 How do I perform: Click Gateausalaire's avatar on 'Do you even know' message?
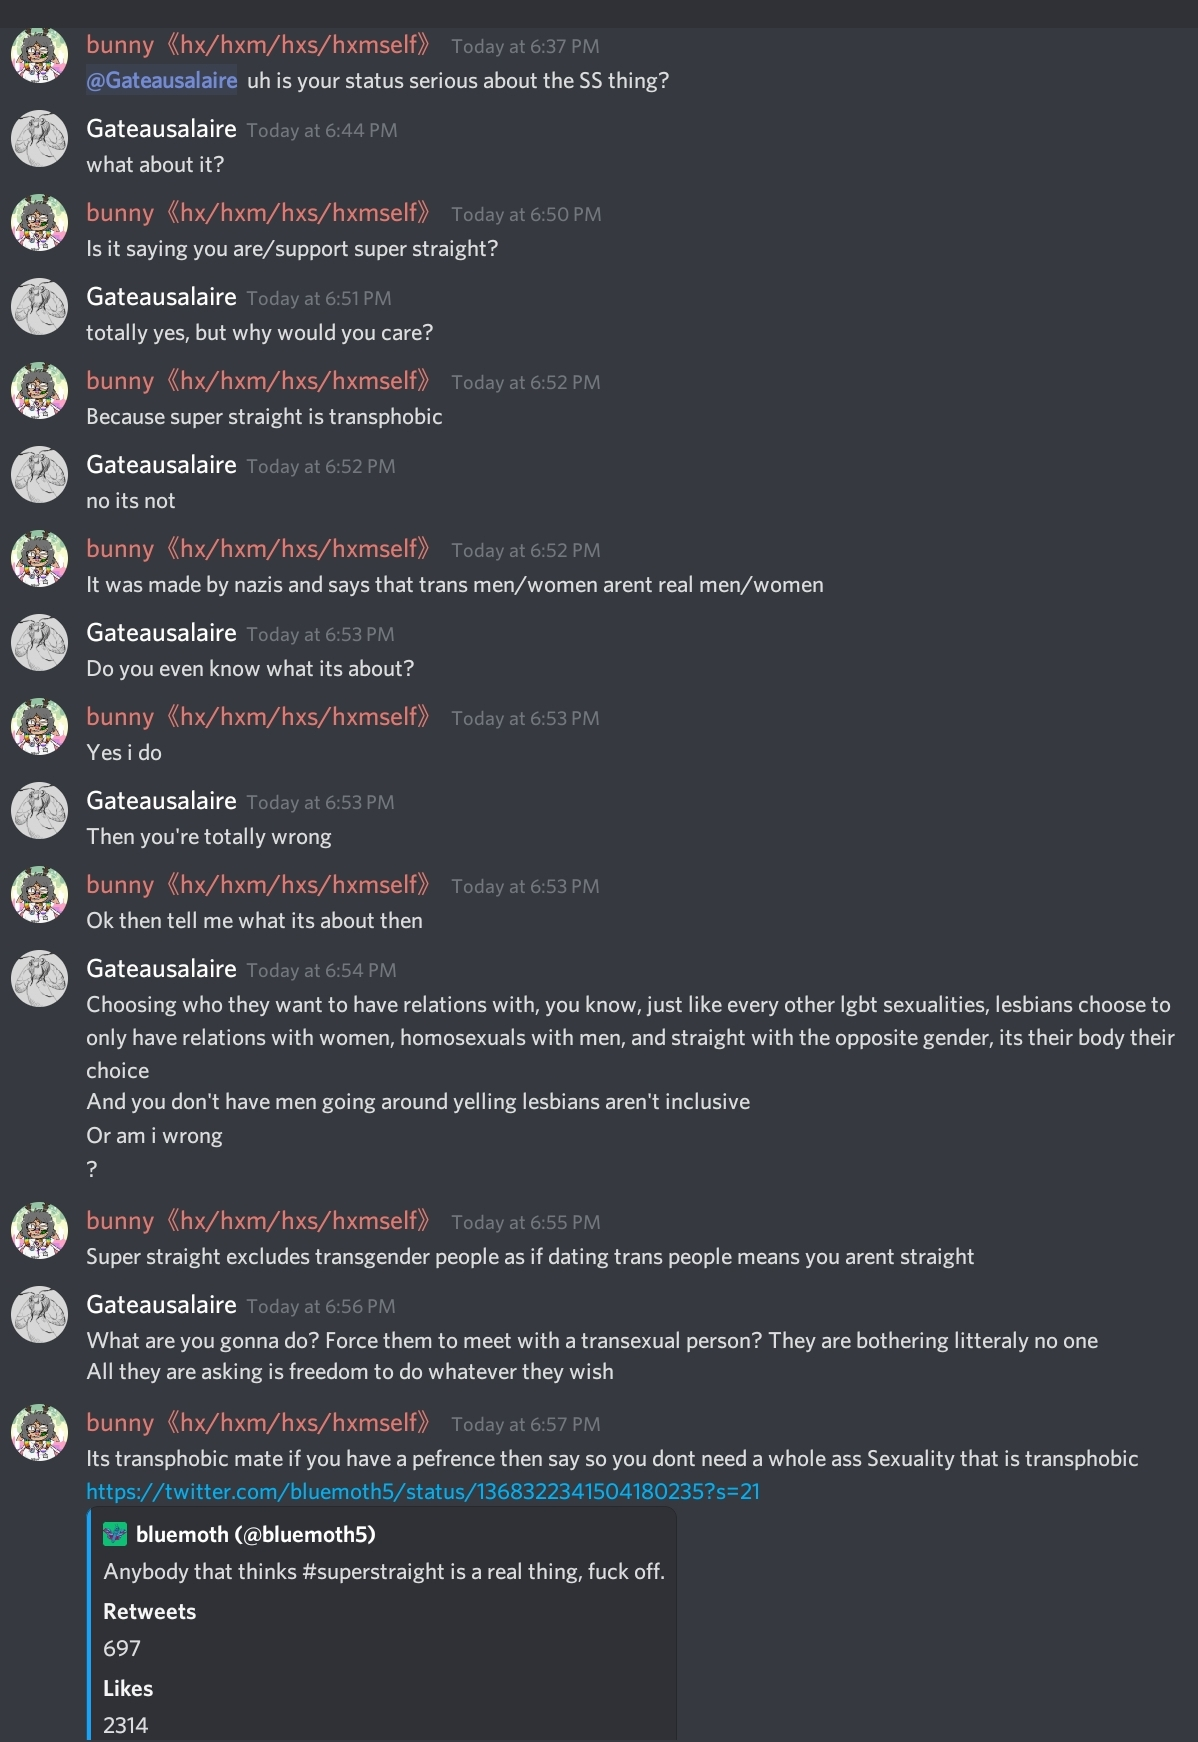[x=39, y=643]
